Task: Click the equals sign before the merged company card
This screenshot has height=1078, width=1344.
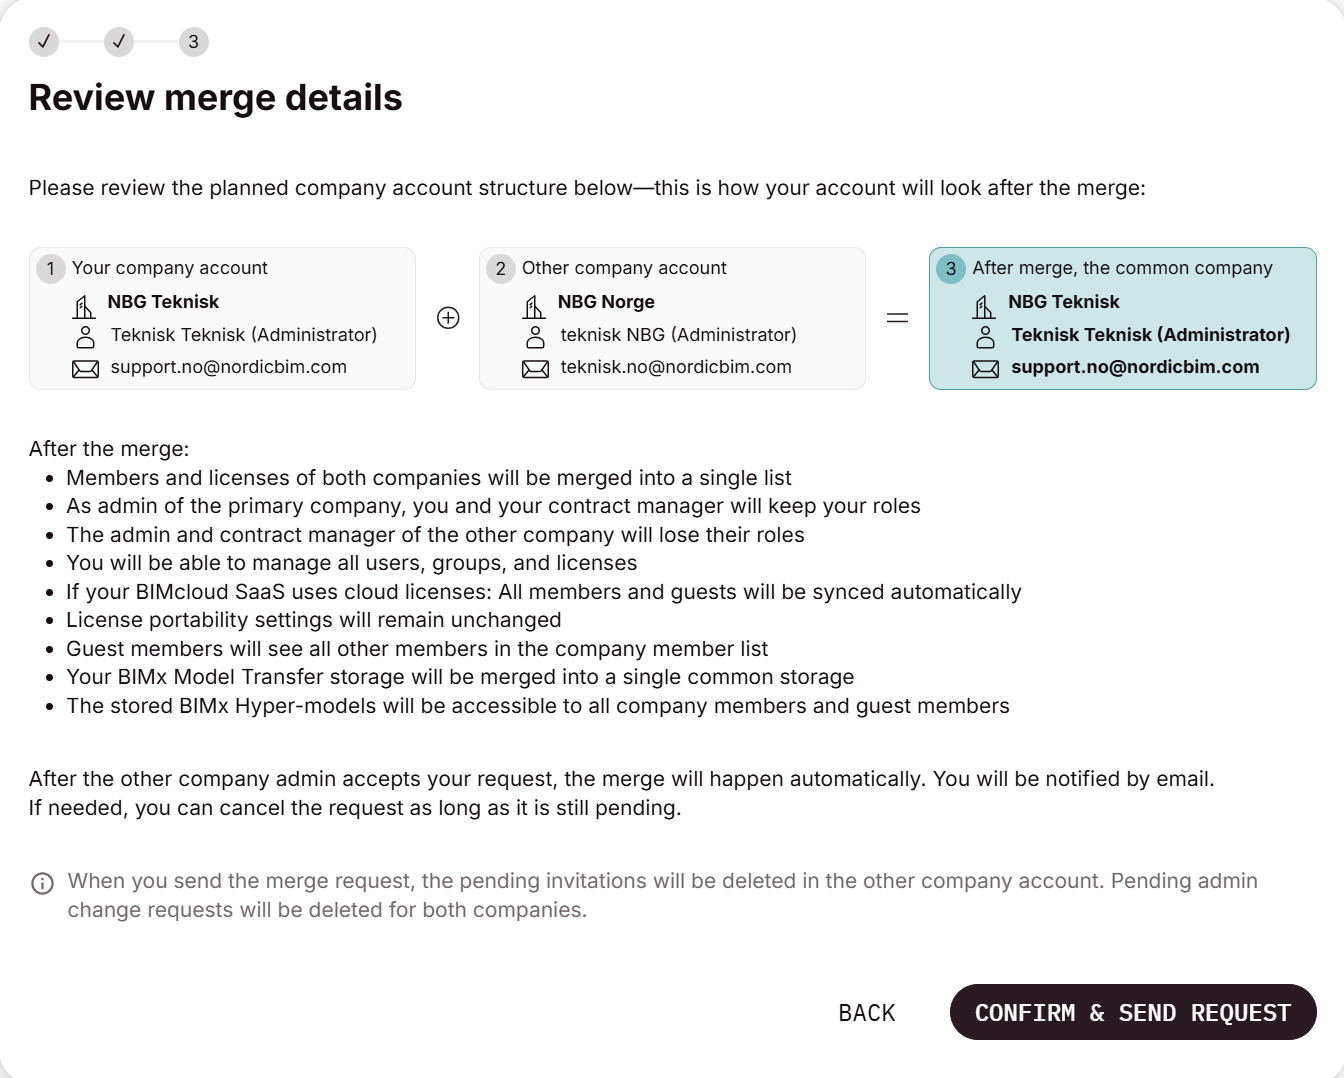Action: 897,318
